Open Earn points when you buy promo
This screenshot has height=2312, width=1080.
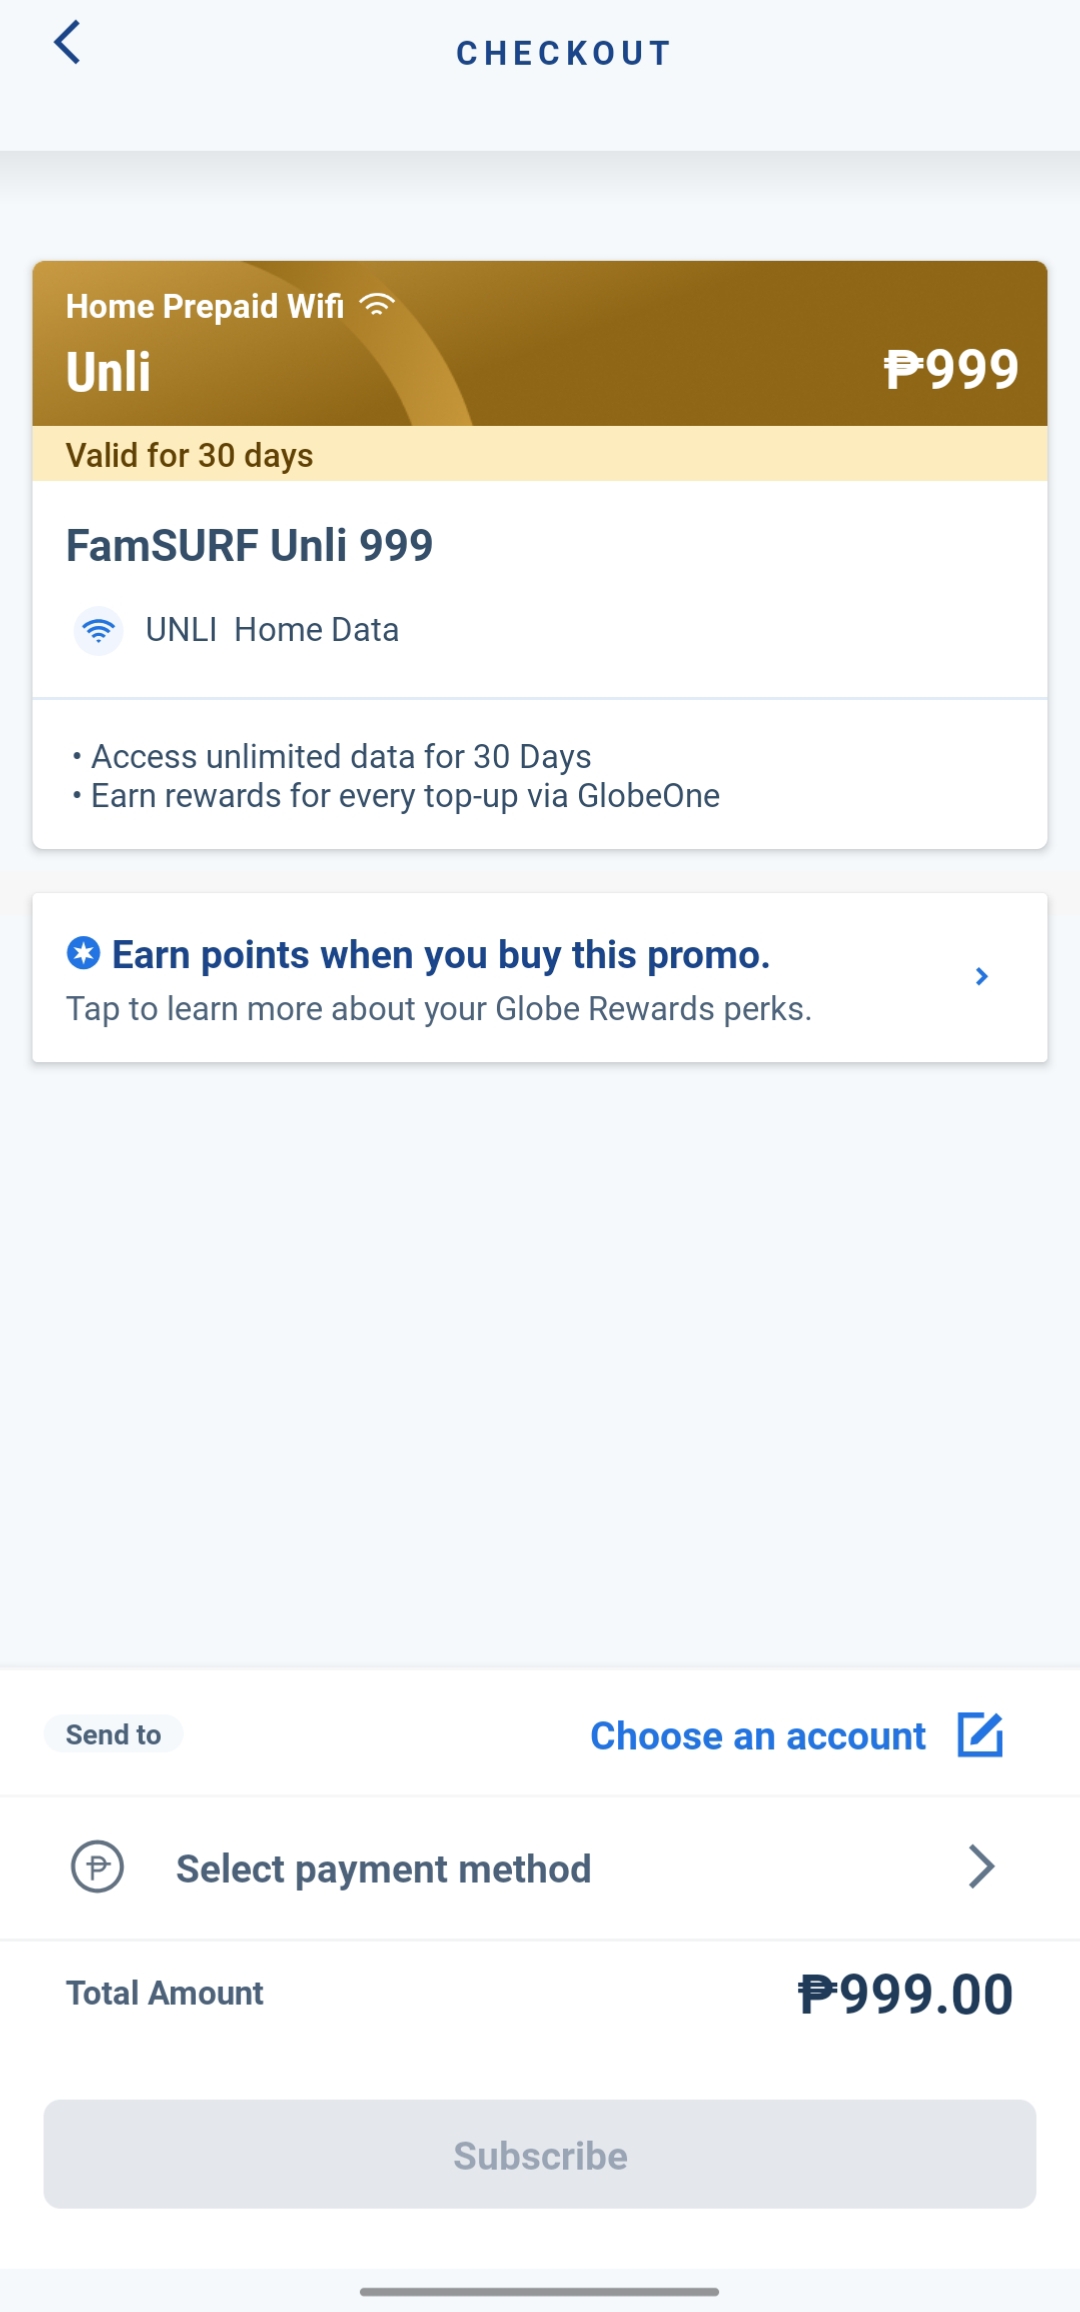(x=540, y=978)
